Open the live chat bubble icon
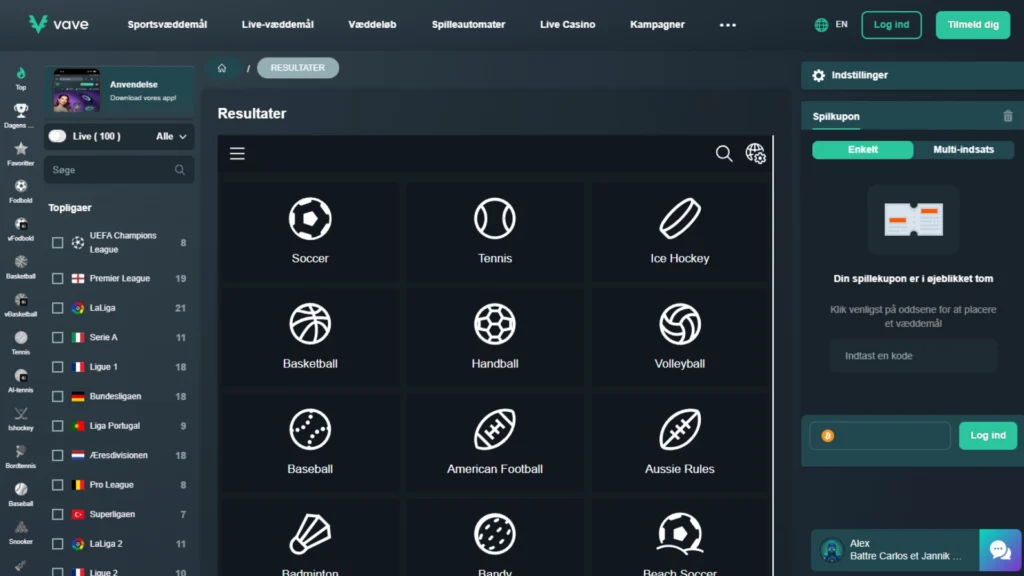This screenshot has width=1024, height=576. pos(999,549)
